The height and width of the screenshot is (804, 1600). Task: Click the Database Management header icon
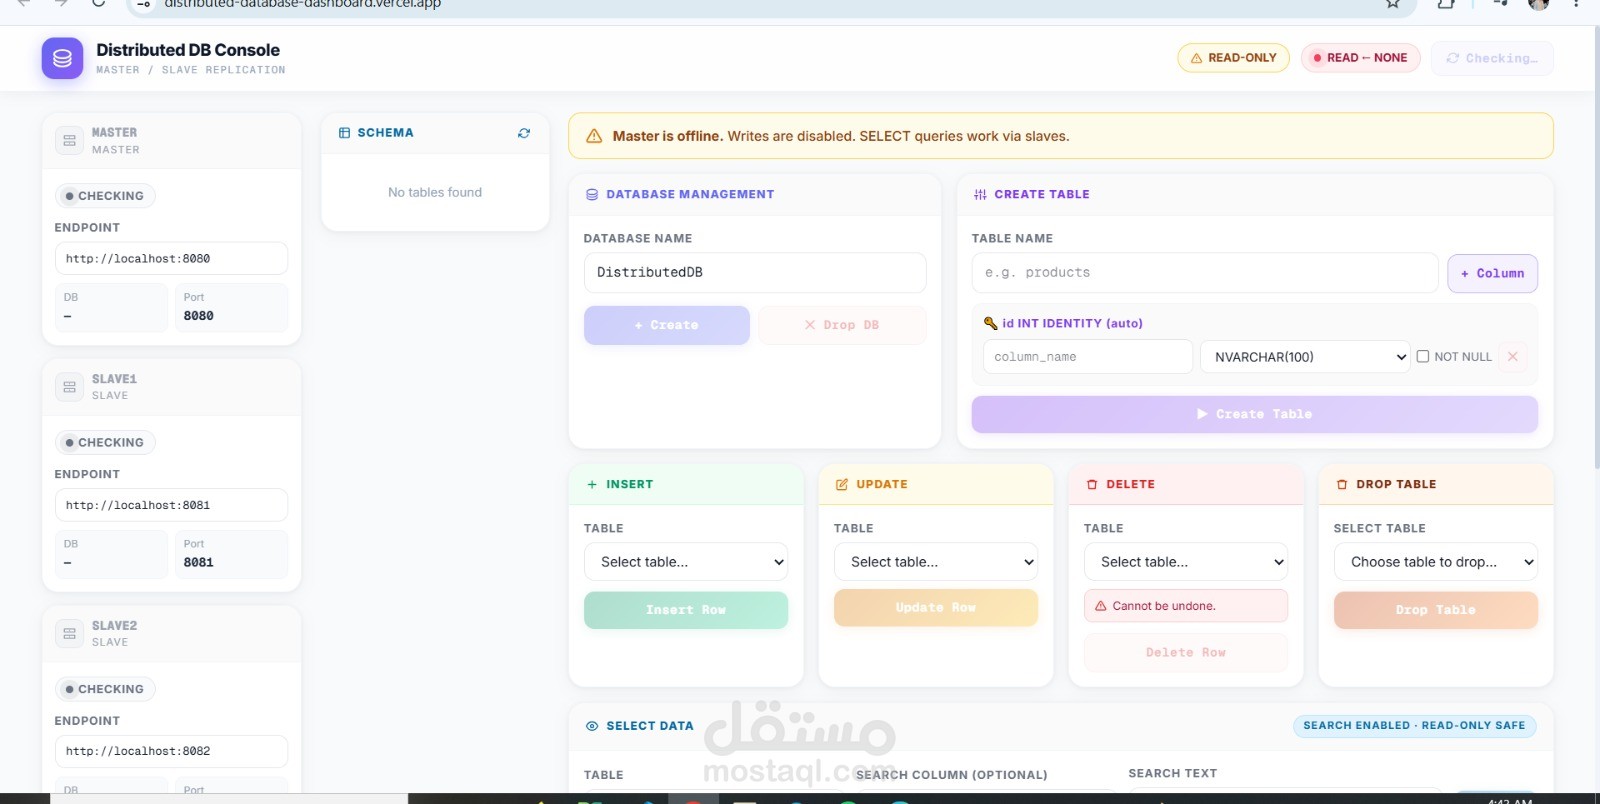pos(592,195)
